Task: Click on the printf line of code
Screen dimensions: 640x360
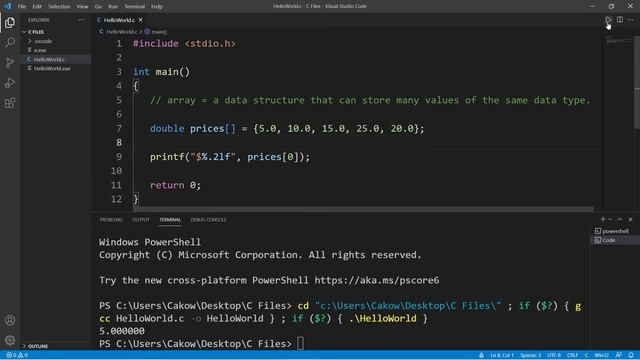Action: pyautogui.click(x=230, y=157)
